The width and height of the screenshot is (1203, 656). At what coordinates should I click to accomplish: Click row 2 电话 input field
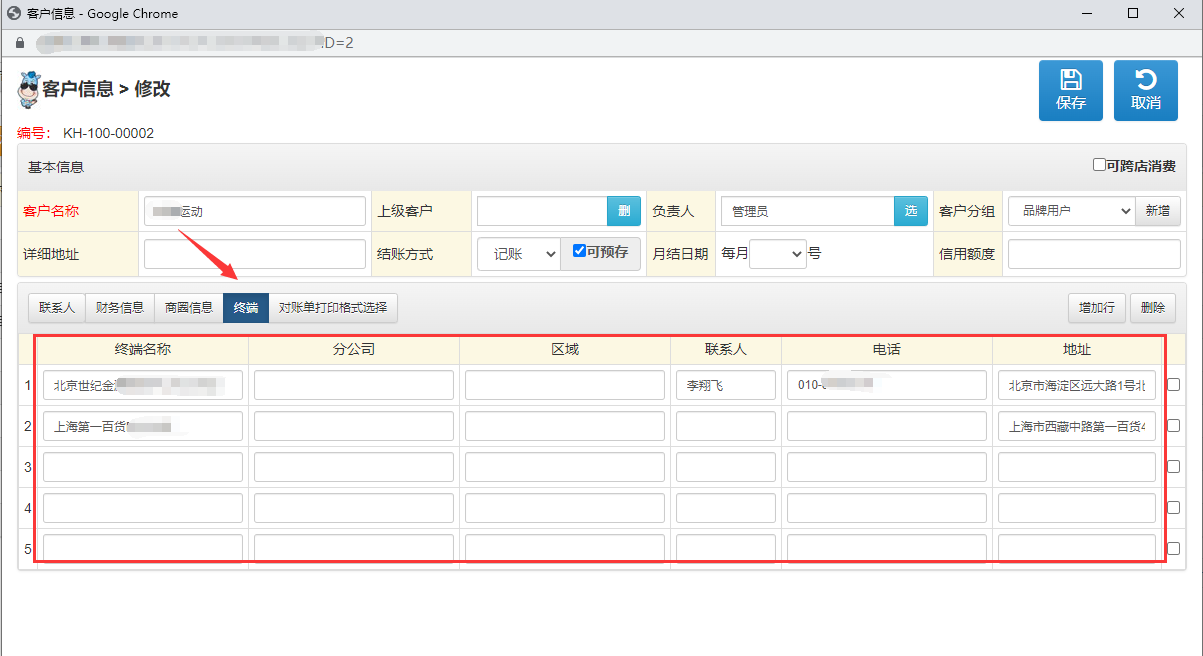(x=887, y=426)
